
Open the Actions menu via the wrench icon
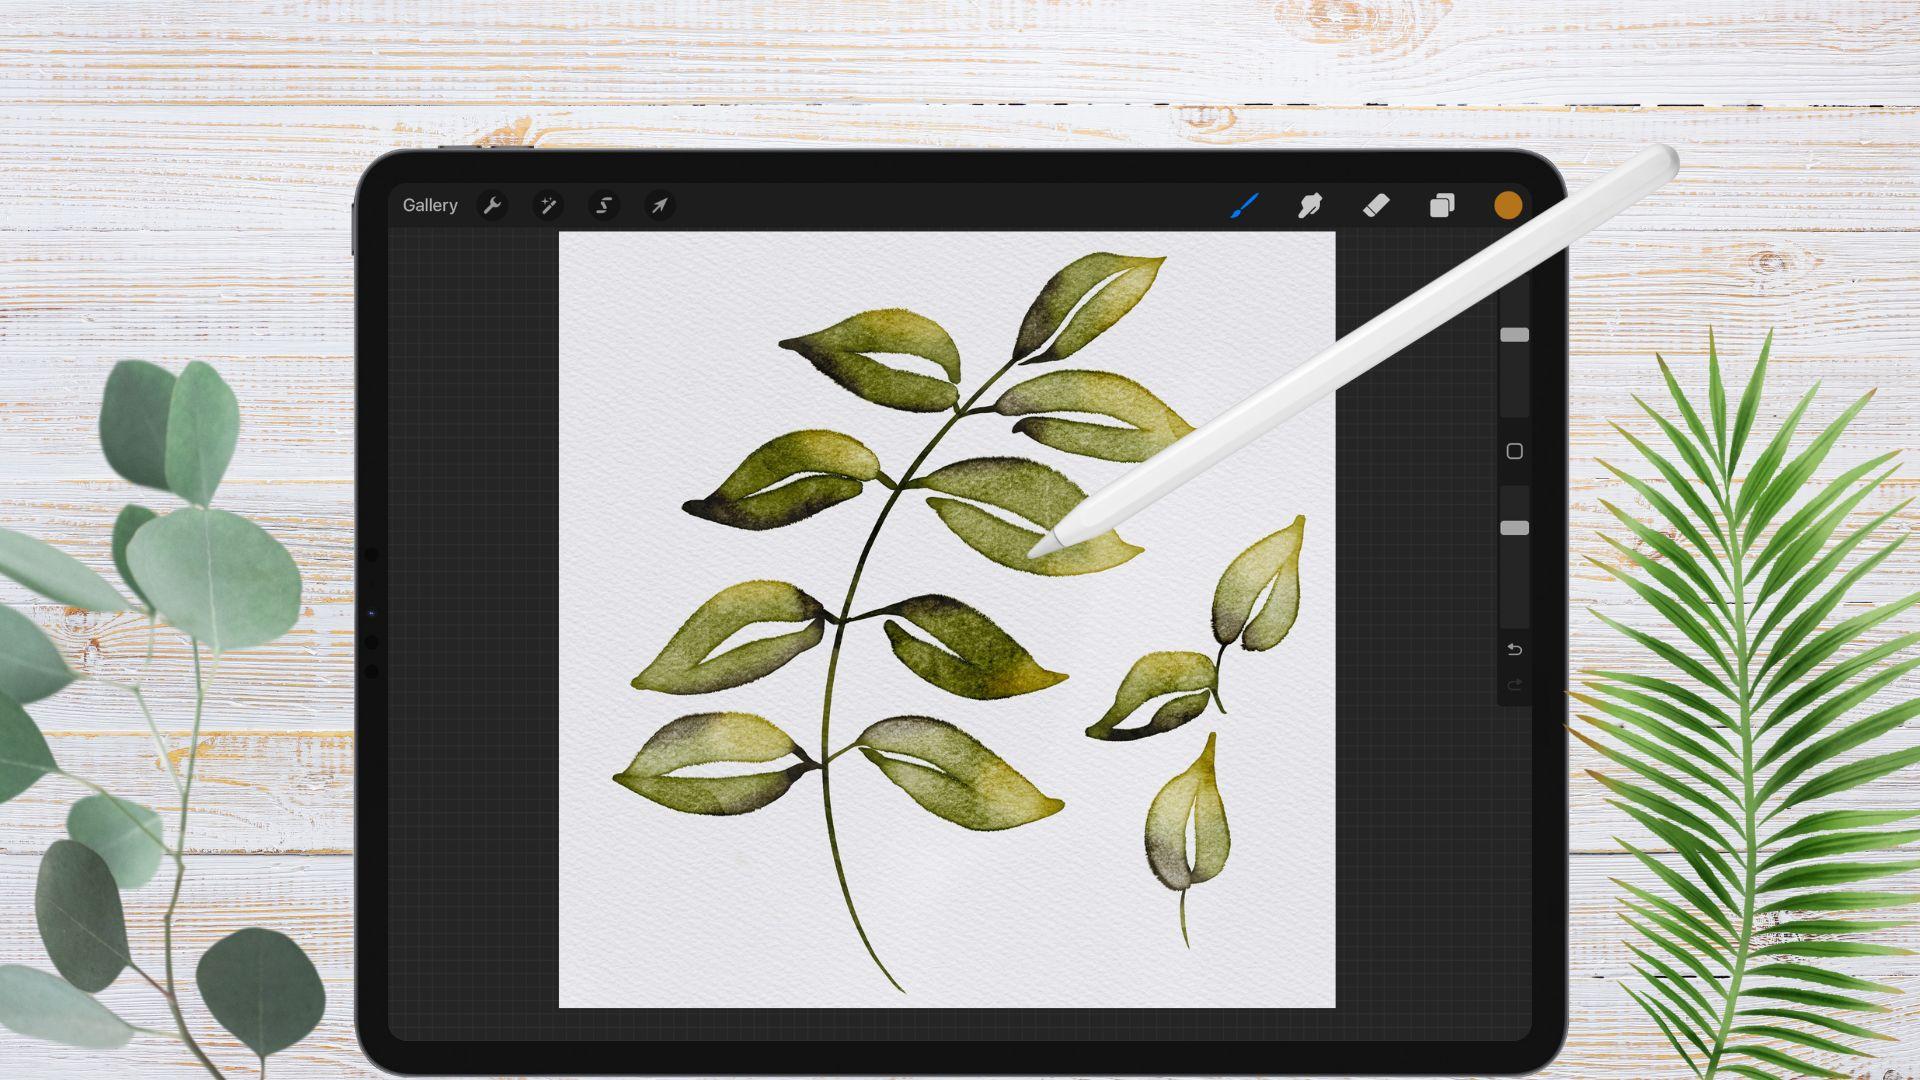click(492, 205)
